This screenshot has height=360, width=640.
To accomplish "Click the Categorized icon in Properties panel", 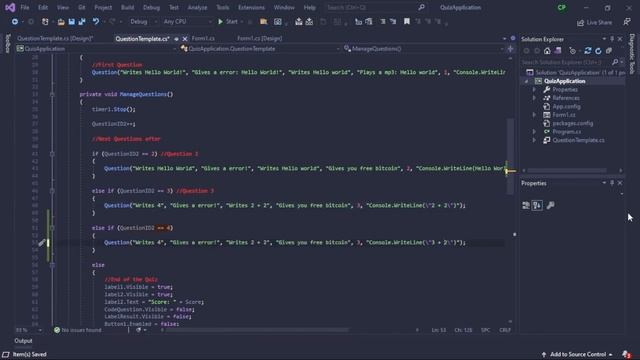I will point(526,205).
